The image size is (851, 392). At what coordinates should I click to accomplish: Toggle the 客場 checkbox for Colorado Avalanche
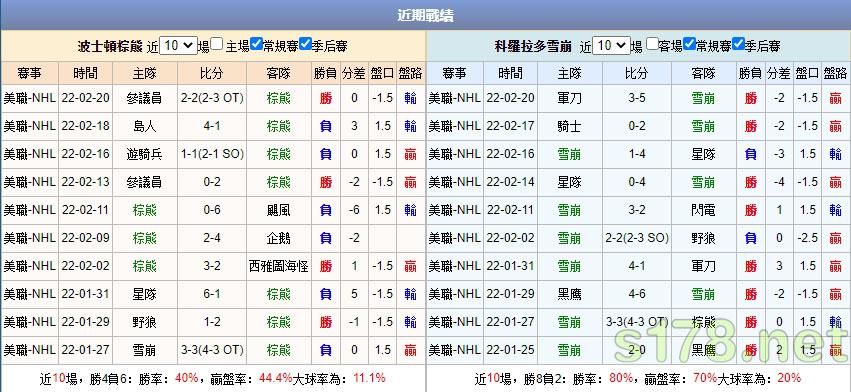[x=652, y=44]
